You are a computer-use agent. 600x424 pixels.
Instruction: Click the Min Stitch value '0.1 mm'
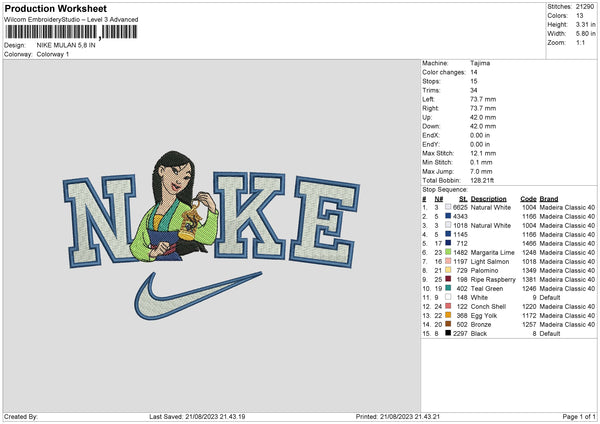click(481, 162)
